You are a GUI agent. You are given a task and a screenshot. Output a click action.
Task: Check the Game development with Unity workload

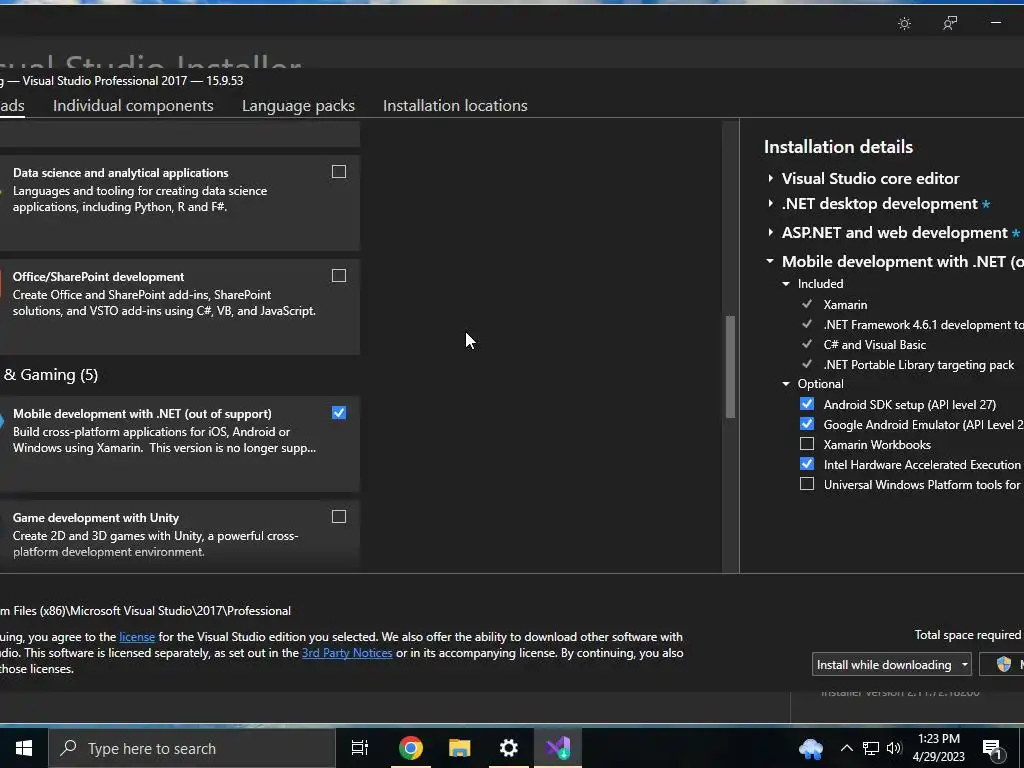339,517
